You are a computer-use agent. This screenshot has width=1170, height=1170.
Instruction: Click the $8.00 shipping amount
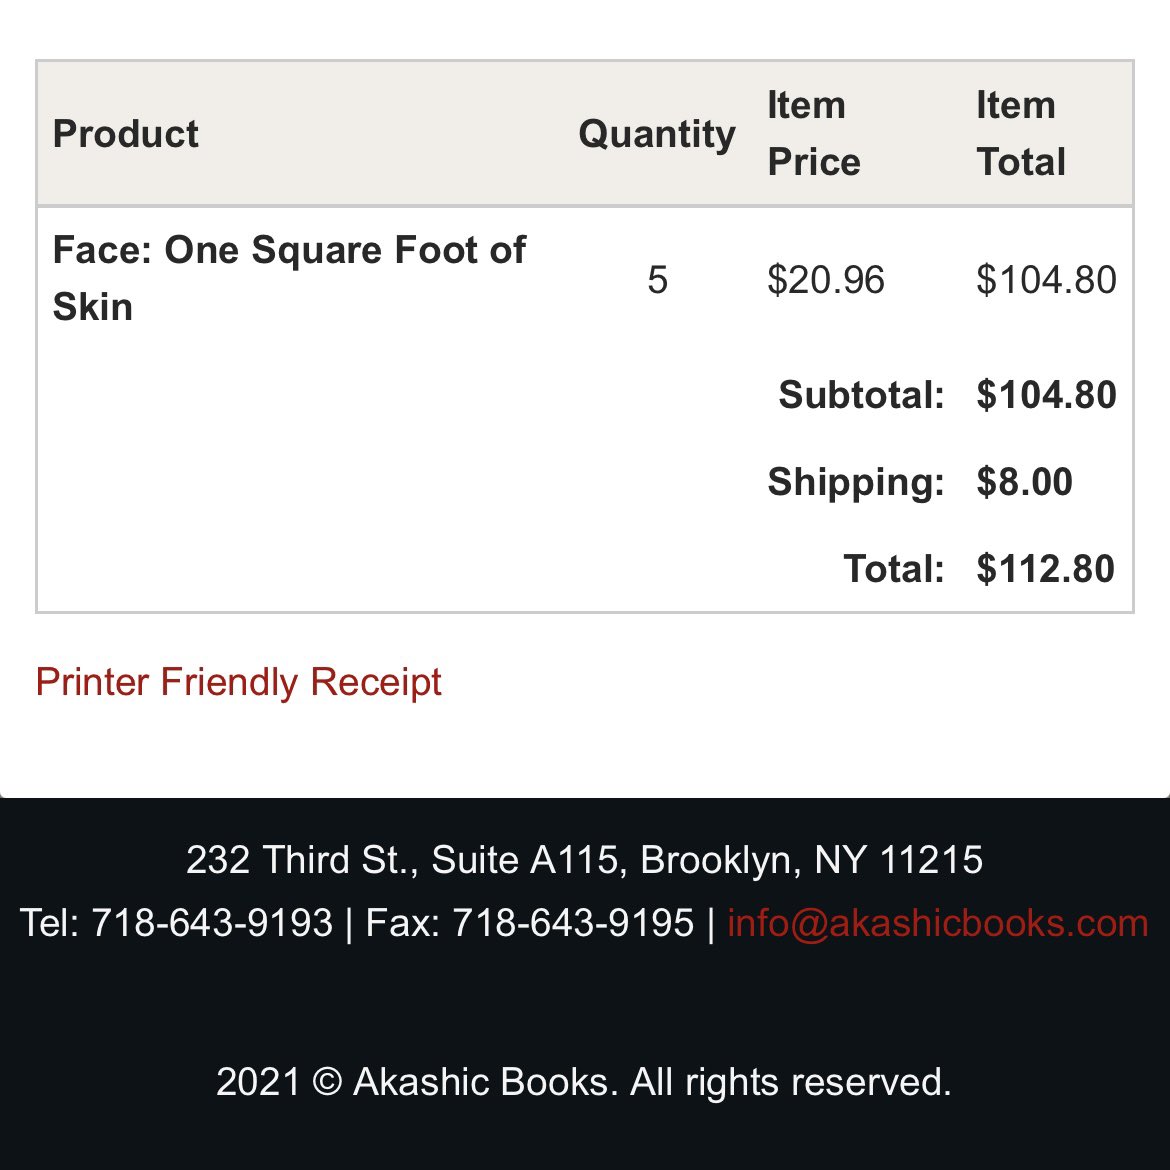(x=1024, y=481)
